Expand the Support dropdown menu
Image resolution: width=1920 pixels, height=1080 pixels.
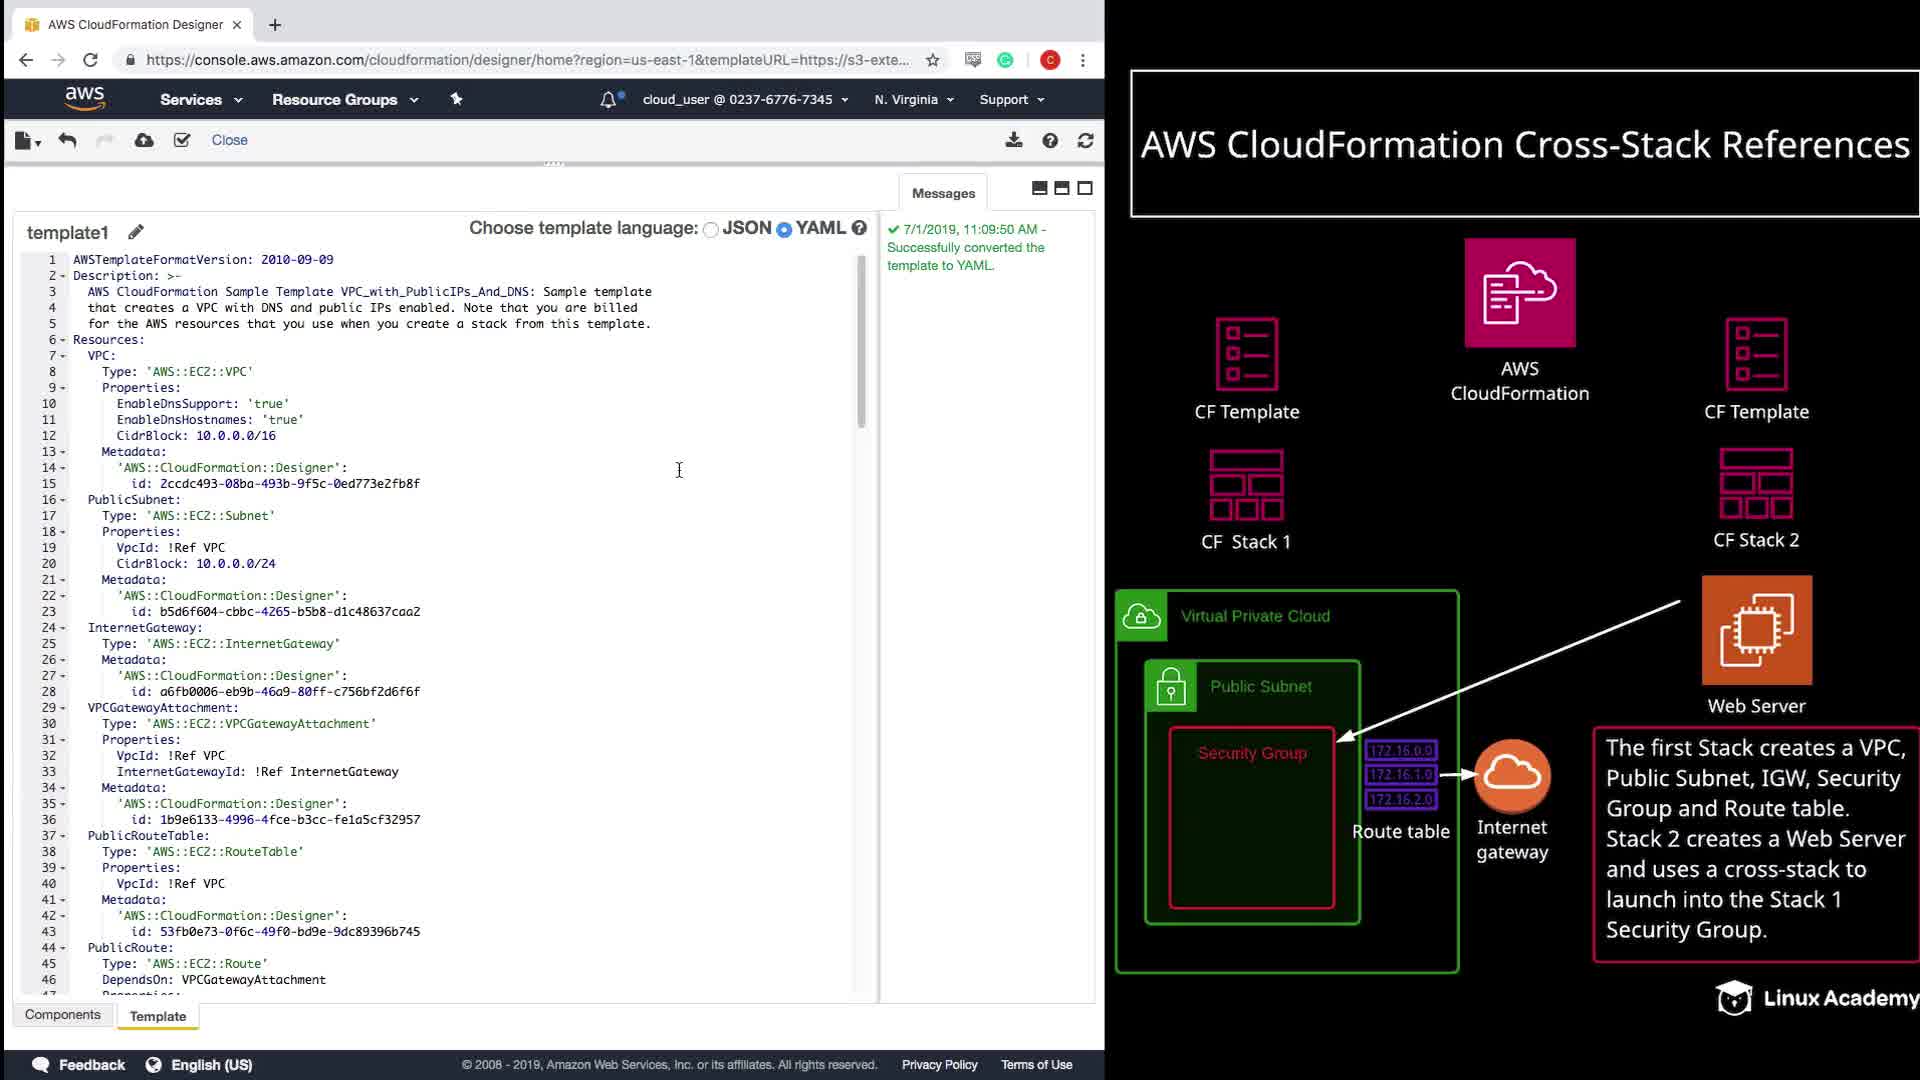click(x=1011, y=100)
